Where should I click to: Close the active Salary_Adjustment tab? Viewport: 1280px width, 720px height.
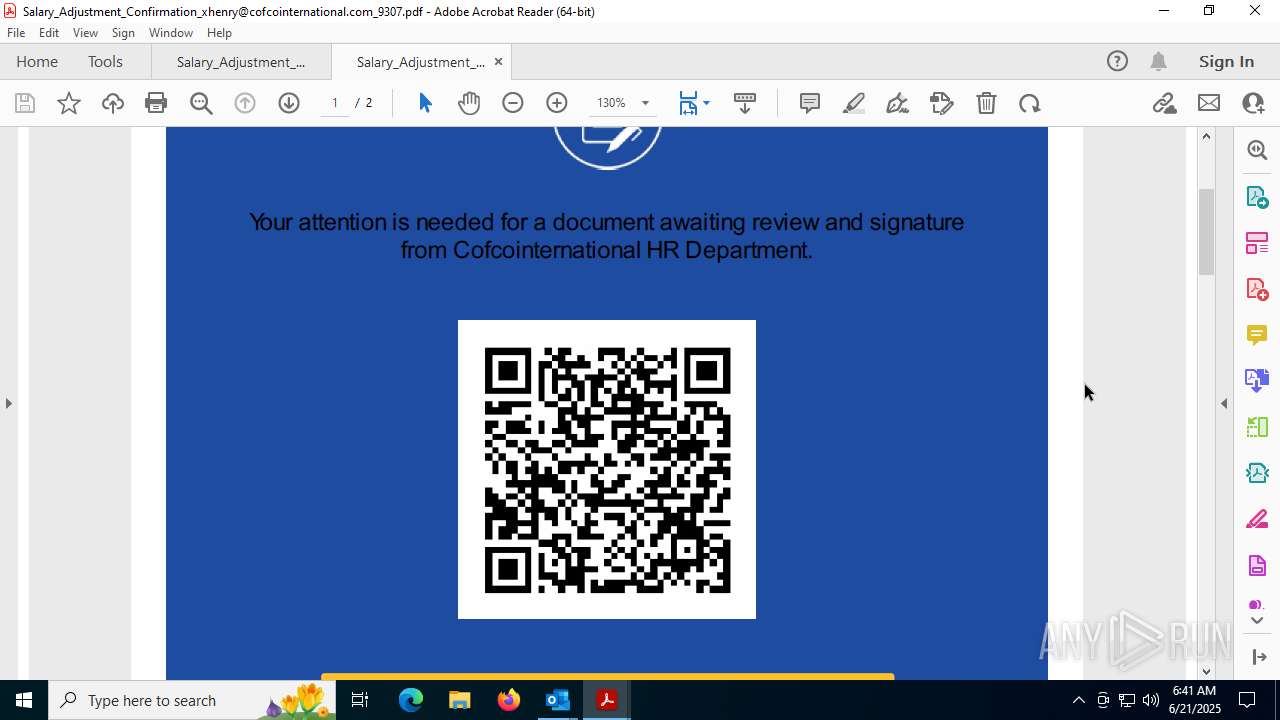pyautogui.click(x=498, y=62)
